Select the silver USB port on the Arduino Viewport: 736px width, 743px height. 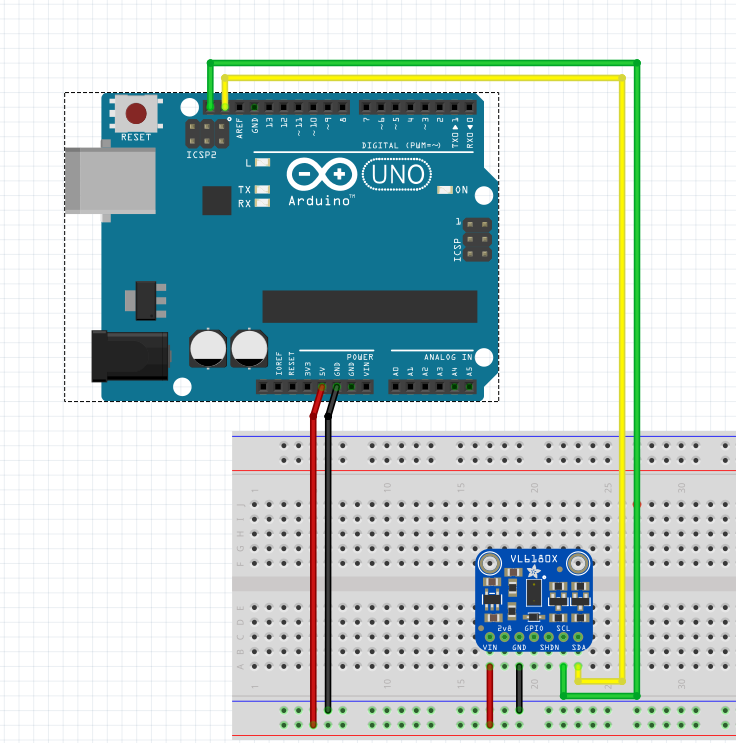110,181
